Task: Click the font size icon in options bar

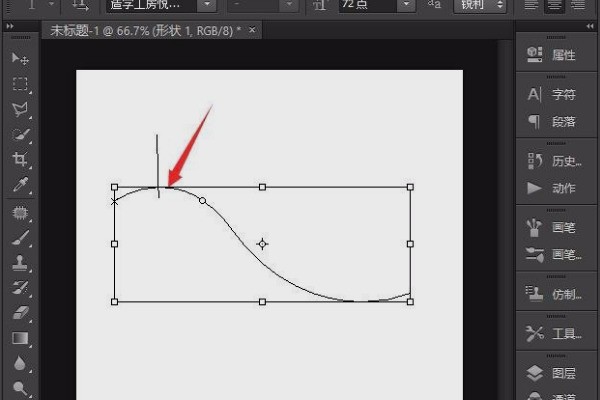Action: (x=321, y=5)
